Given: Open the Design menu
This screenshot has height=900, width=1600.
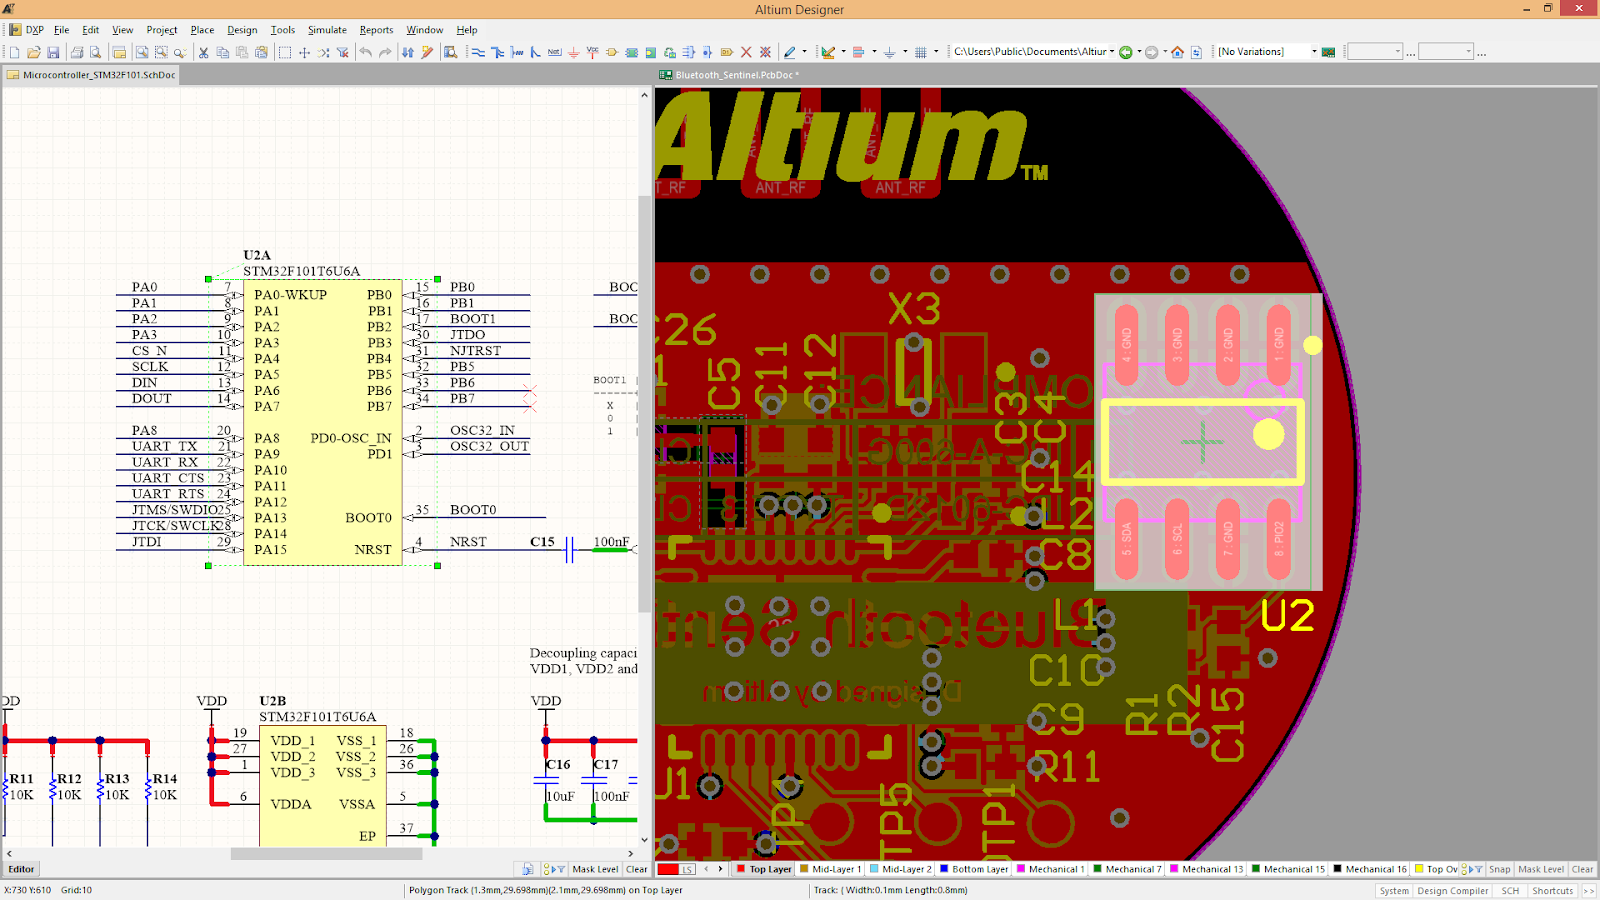Looking at the screenshot, I should [242, 30].
